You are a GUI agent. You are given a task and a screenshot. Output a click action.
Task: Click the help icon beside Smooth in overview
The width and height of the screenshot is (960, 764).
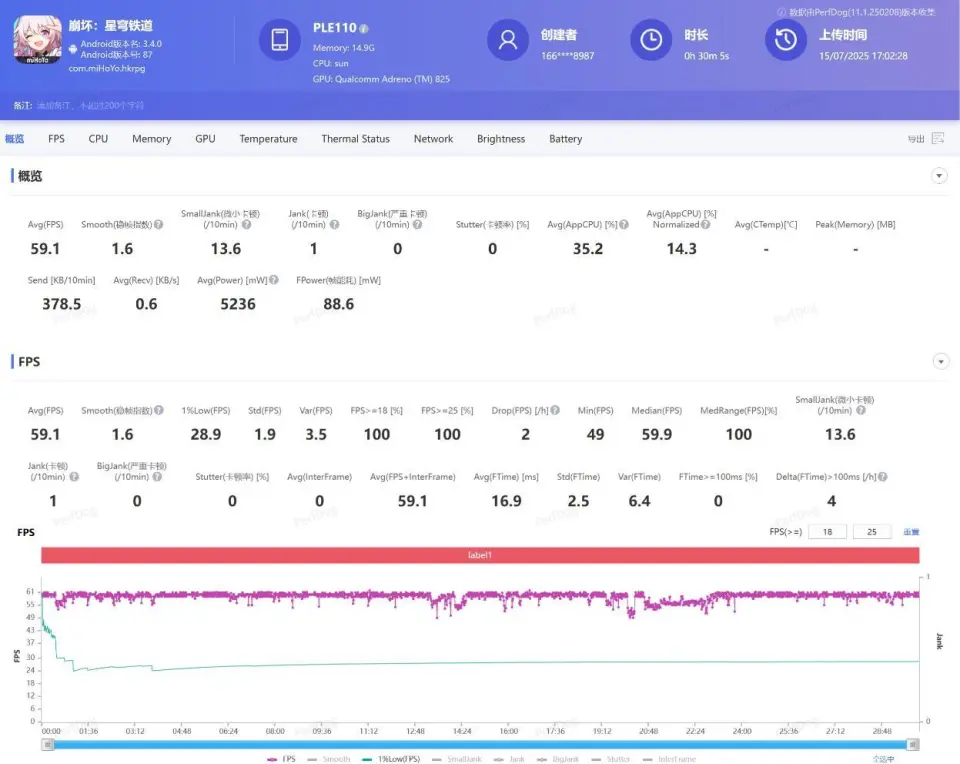tap(158, 225)
